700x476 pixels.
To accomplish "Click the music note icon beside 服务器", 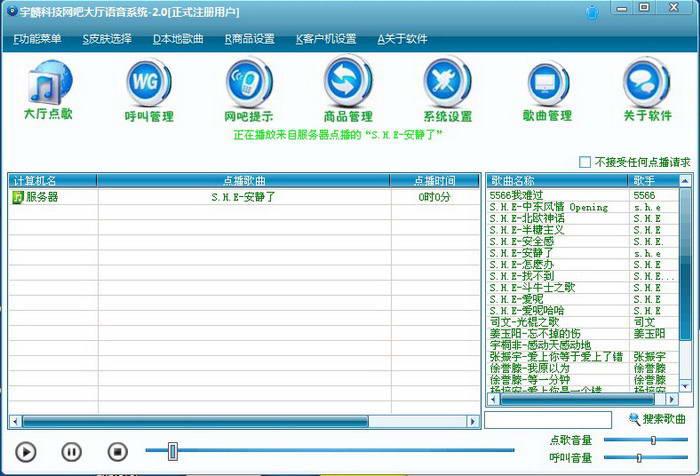I will click(17, 197).
